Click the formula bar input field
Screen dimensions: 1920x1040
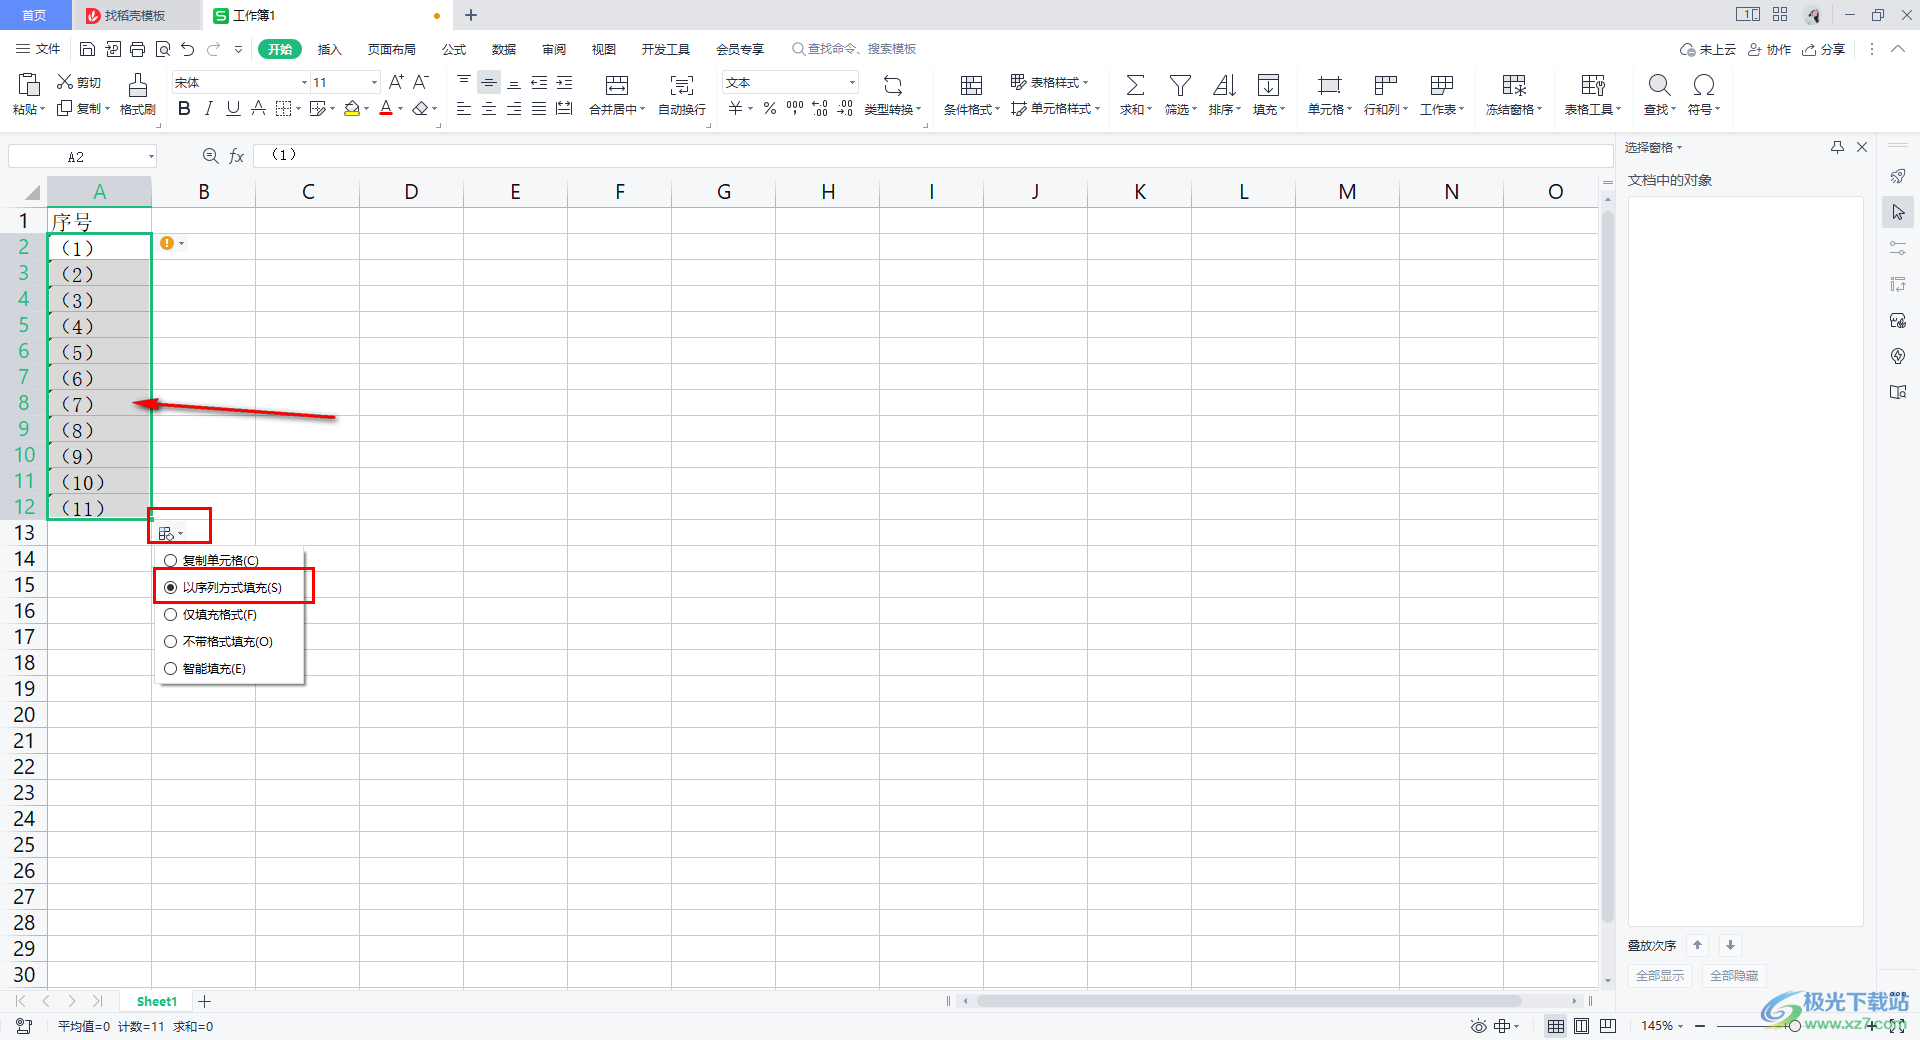[x=933, y=155]
